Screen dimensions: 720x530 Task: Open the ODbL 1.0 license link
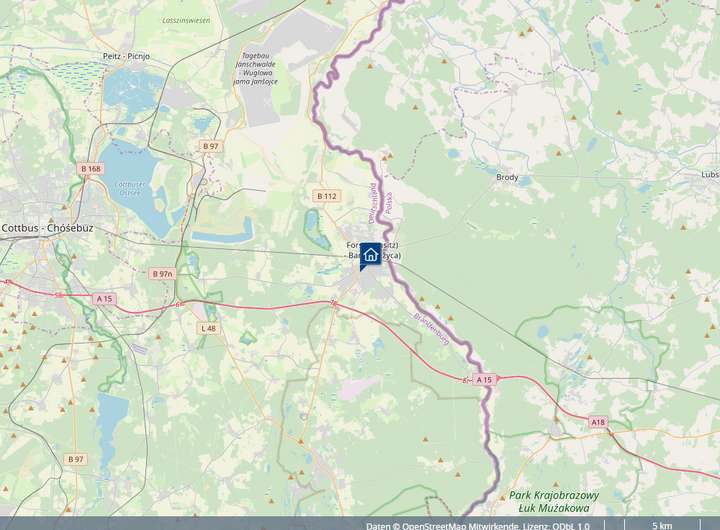(x=570, y=525)
